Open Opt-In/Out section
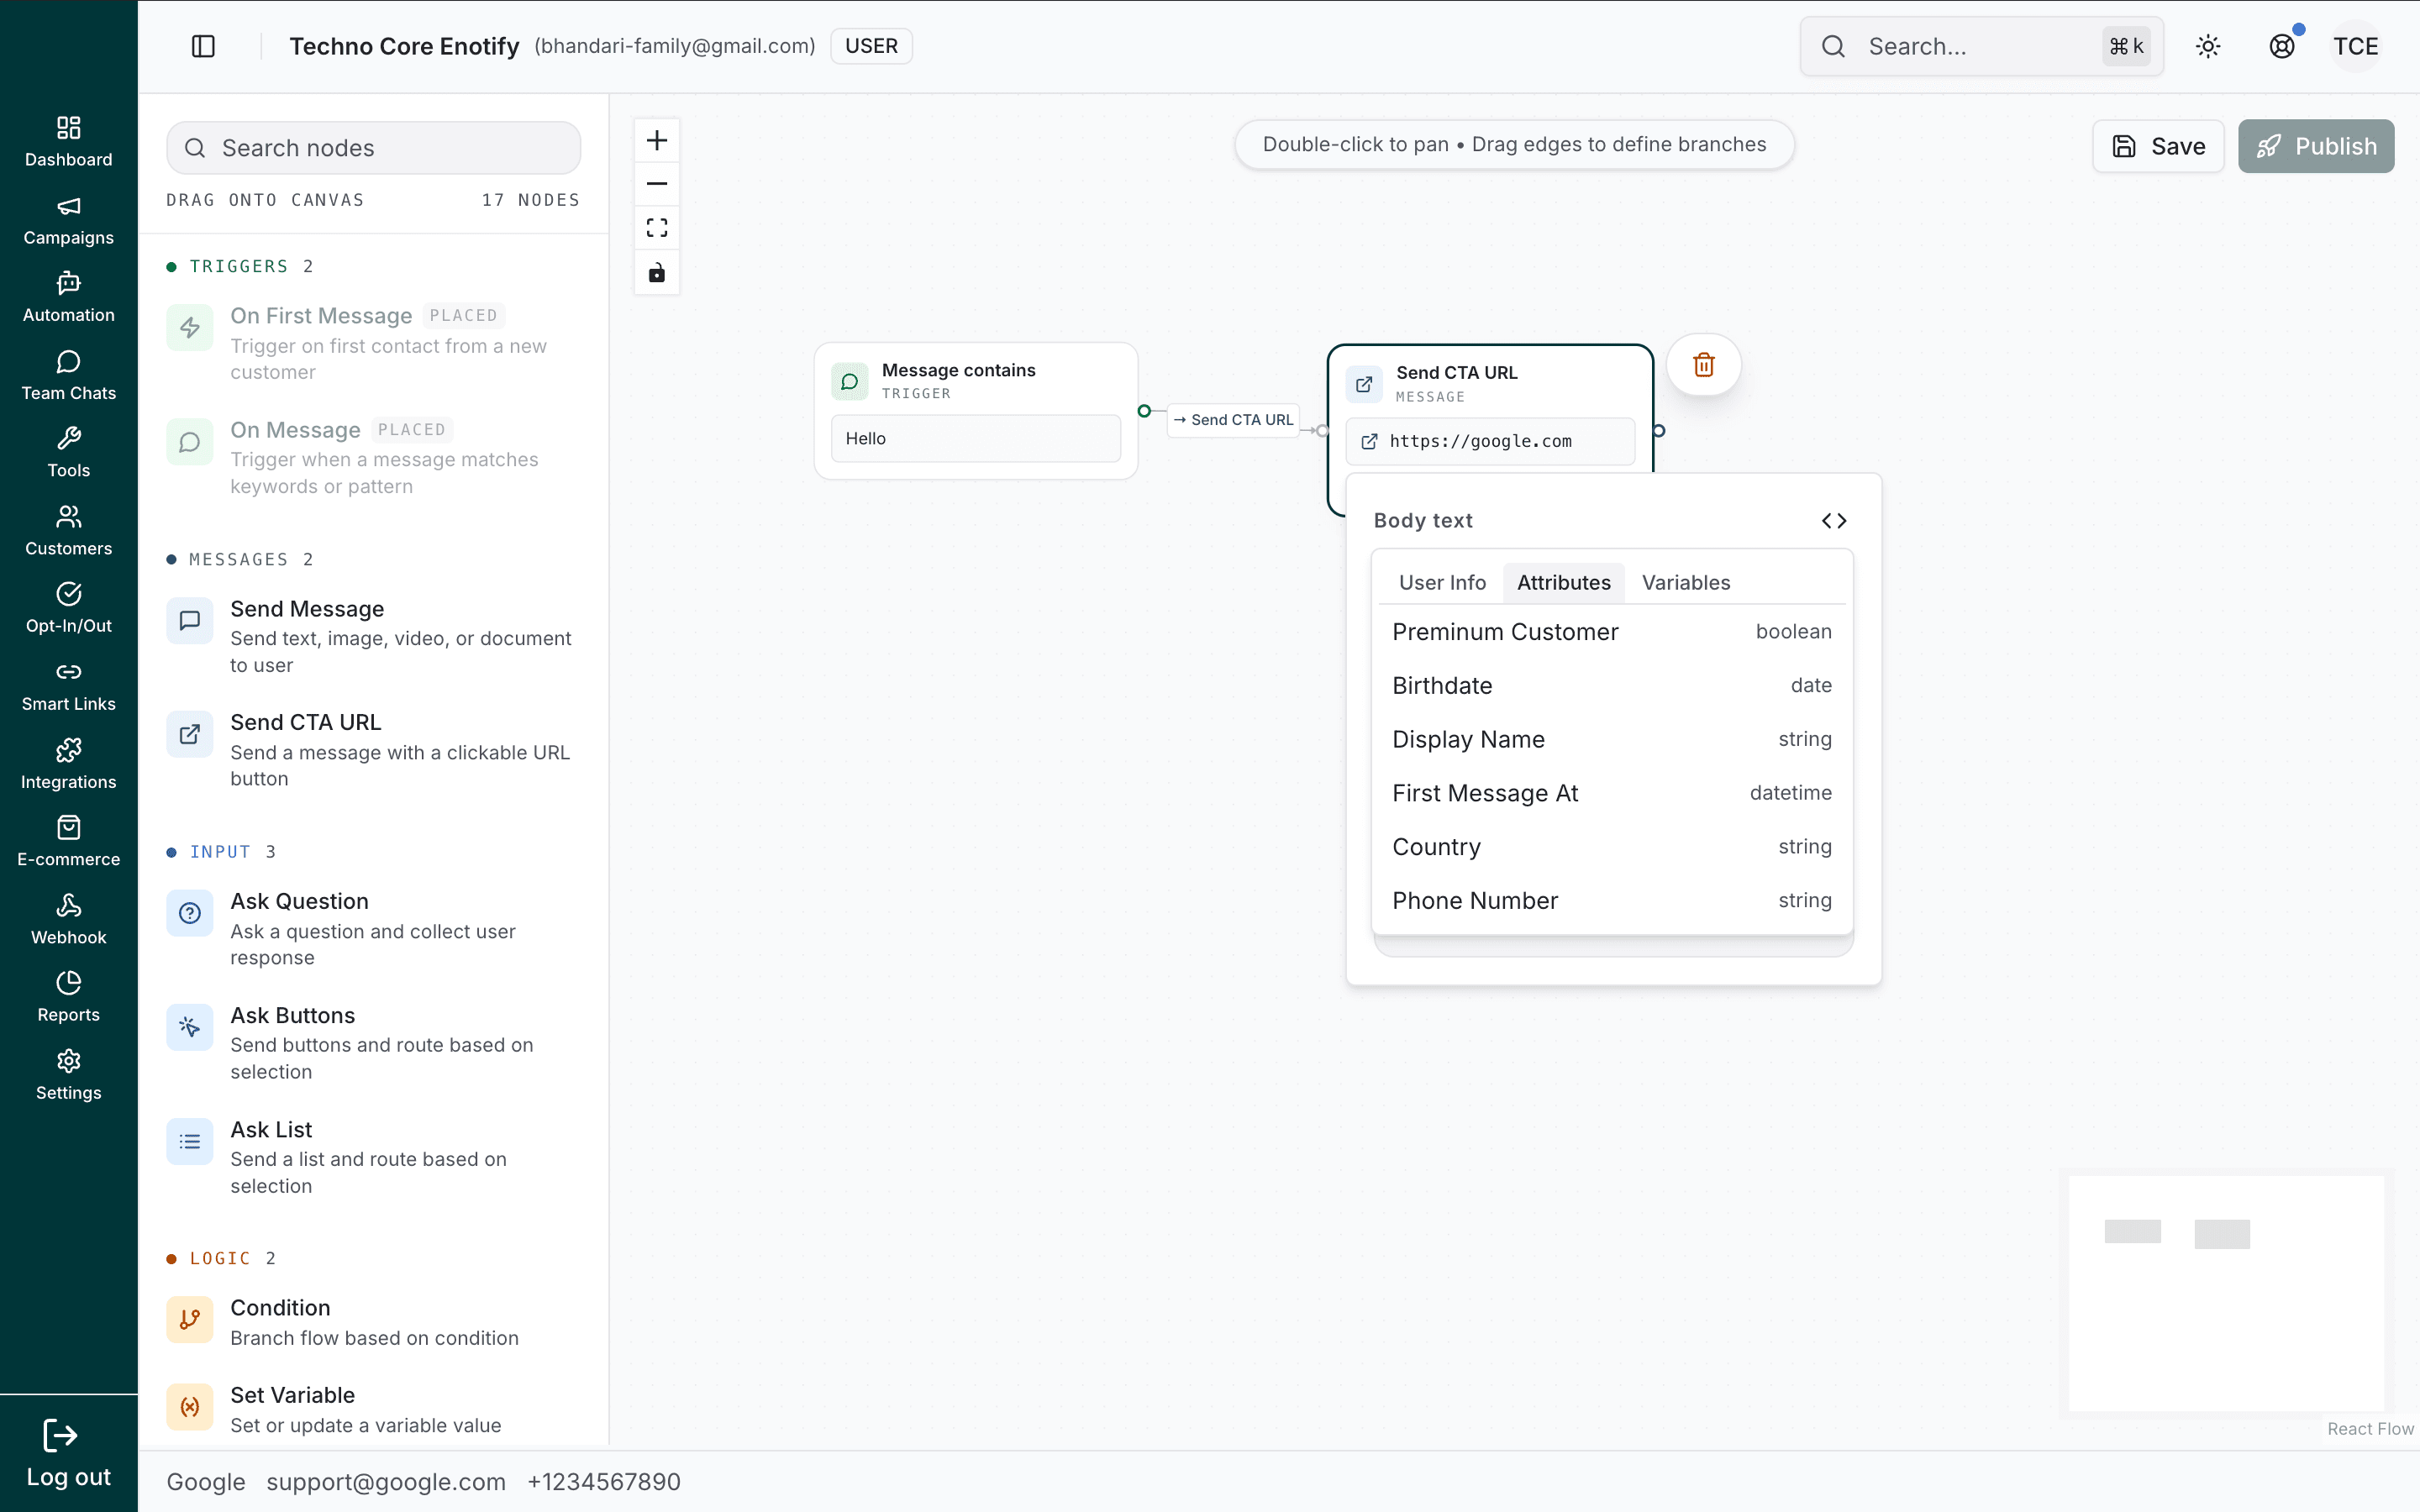Screen dimensions: 2420x1512 pyautogui.click(x=68, y=608)
